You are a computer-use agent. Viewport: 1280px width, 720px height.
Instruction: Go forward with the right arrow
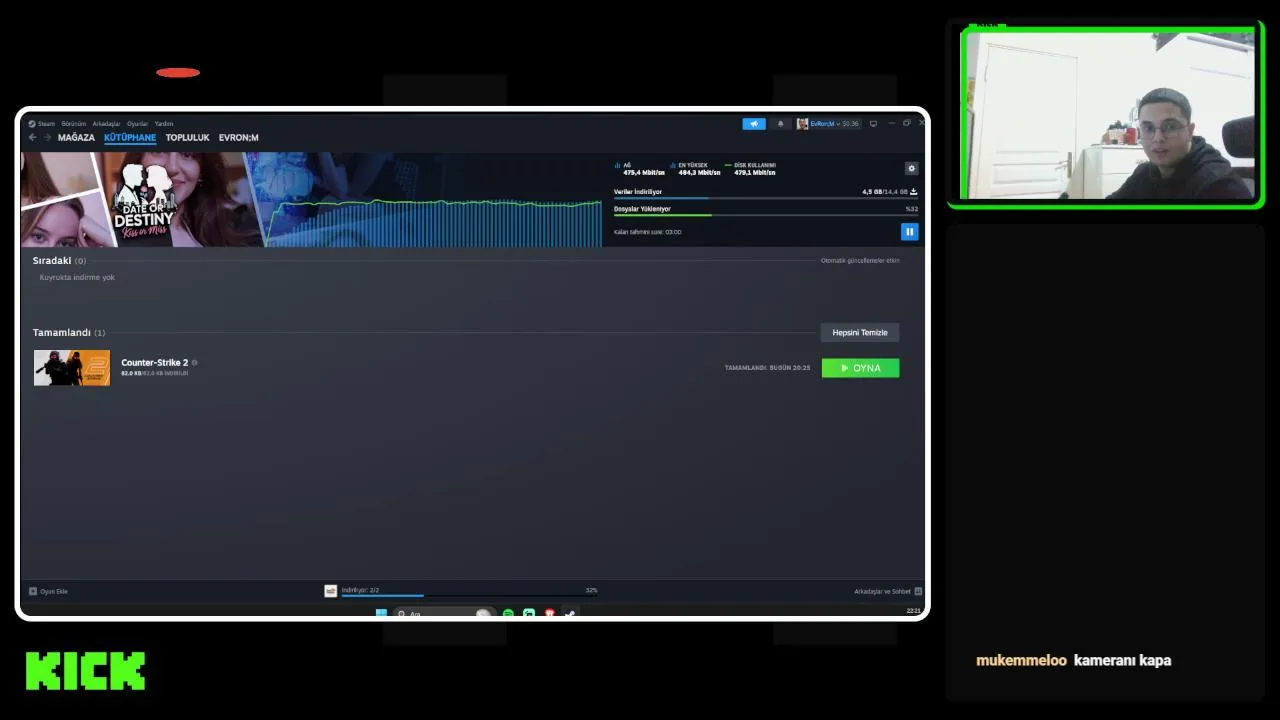click(46, 137)
